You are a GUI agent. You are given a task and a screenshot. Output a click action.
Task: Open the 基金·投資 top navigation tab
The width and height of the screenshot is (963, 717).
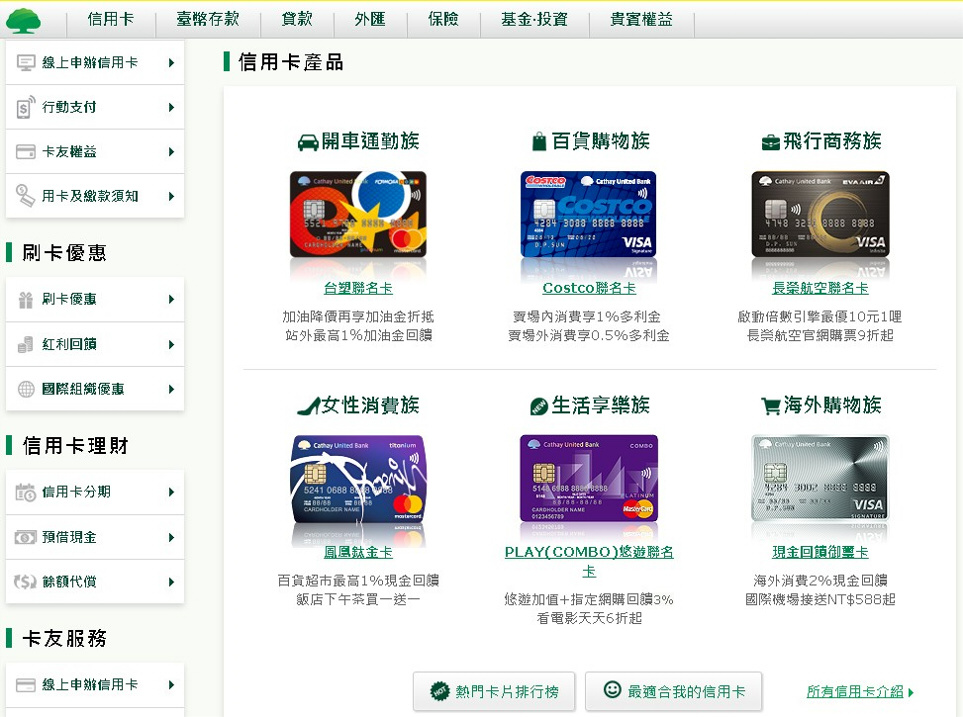534,19
